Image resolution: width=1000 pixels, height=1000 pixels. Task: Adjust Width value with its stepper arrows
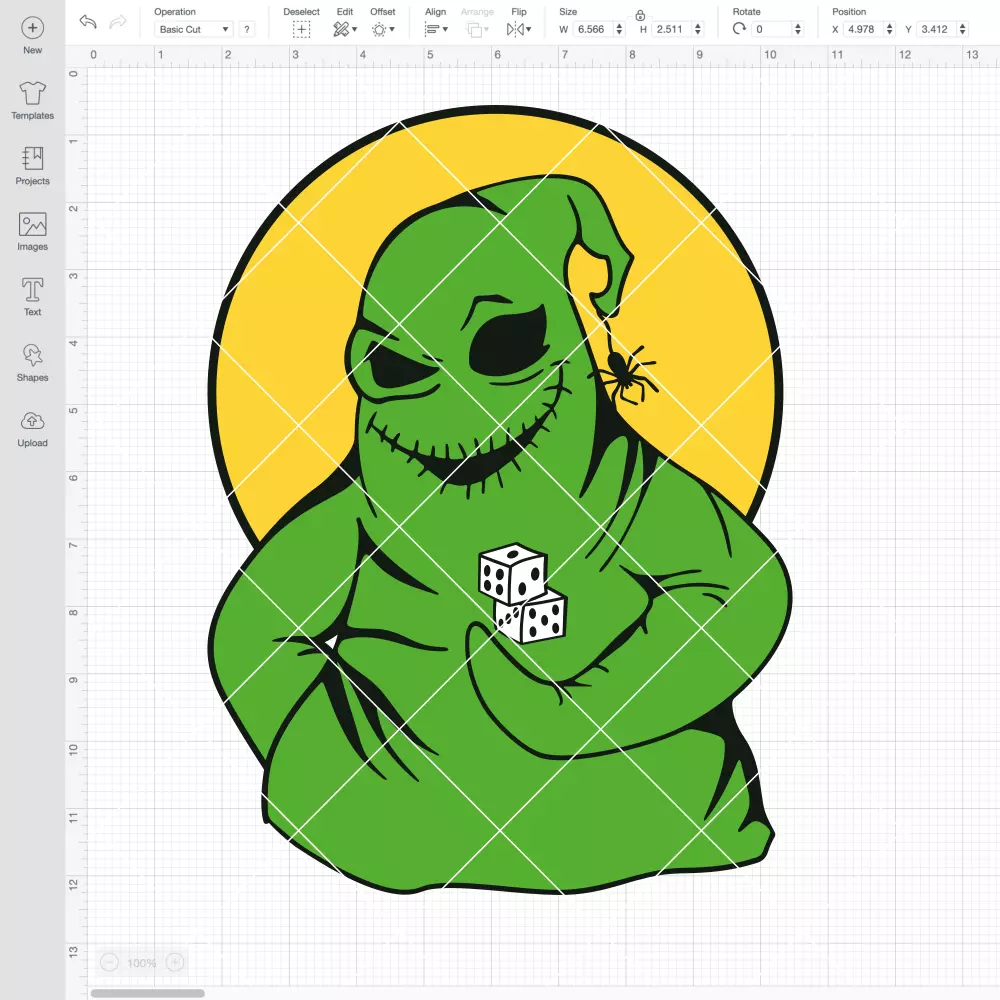click(x=619, y=29)
